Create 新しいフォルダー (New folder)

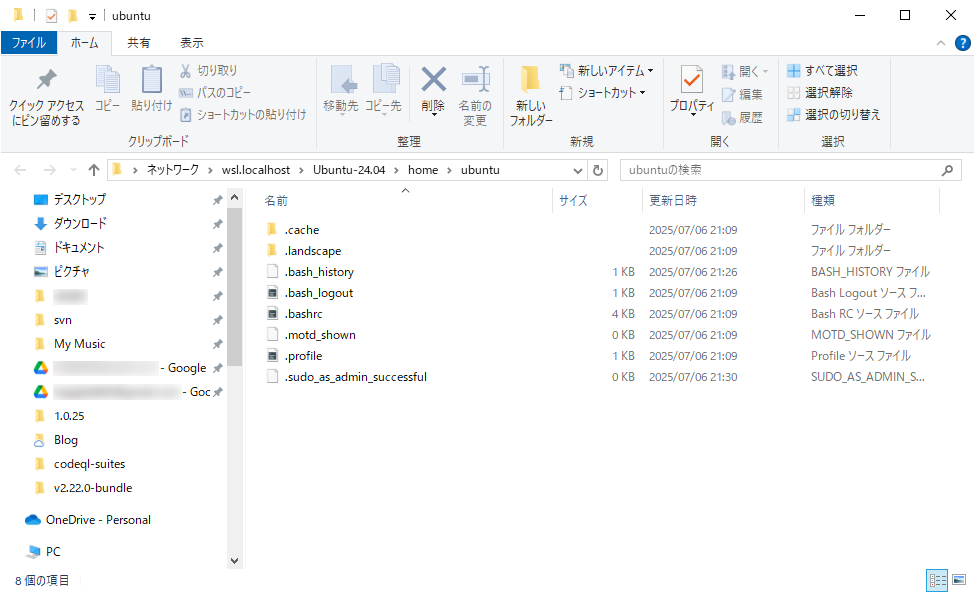[x=530, y=96]
